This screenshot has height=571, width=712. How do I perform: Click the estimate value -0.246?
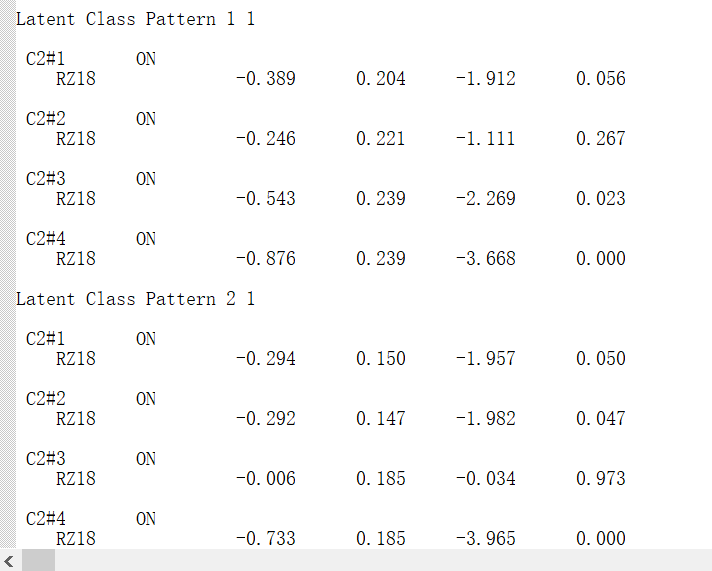click(265, 139)
